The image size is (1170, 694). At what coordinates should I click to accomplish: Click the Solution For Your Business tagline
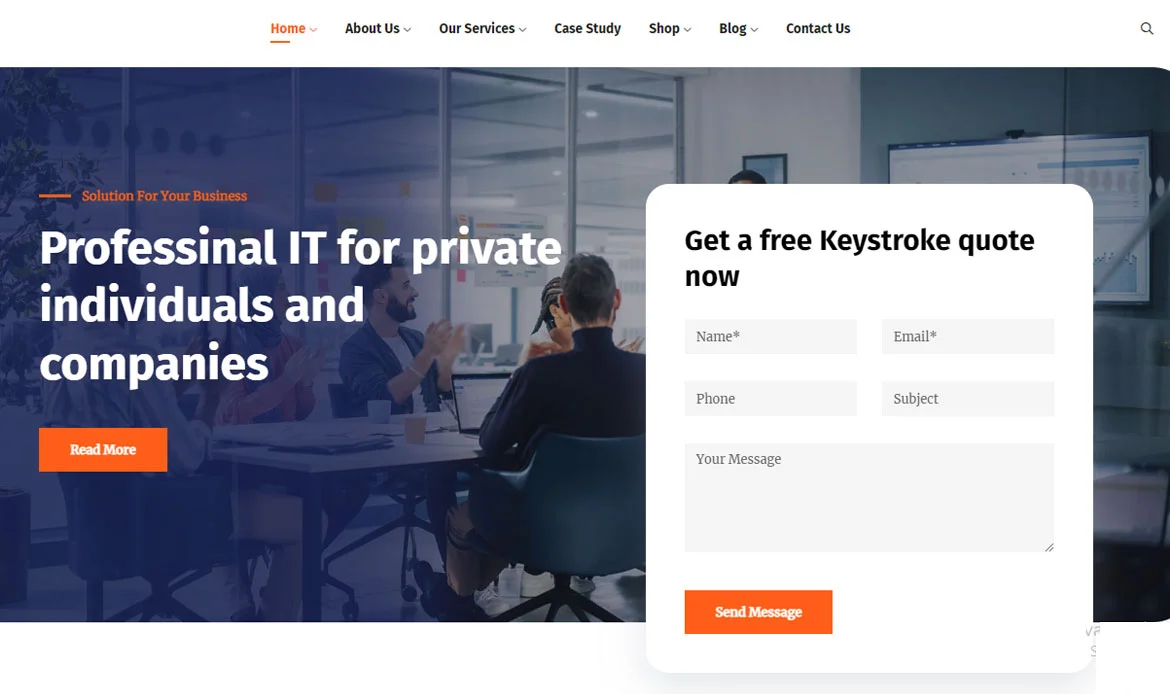[x=164, y=196]
